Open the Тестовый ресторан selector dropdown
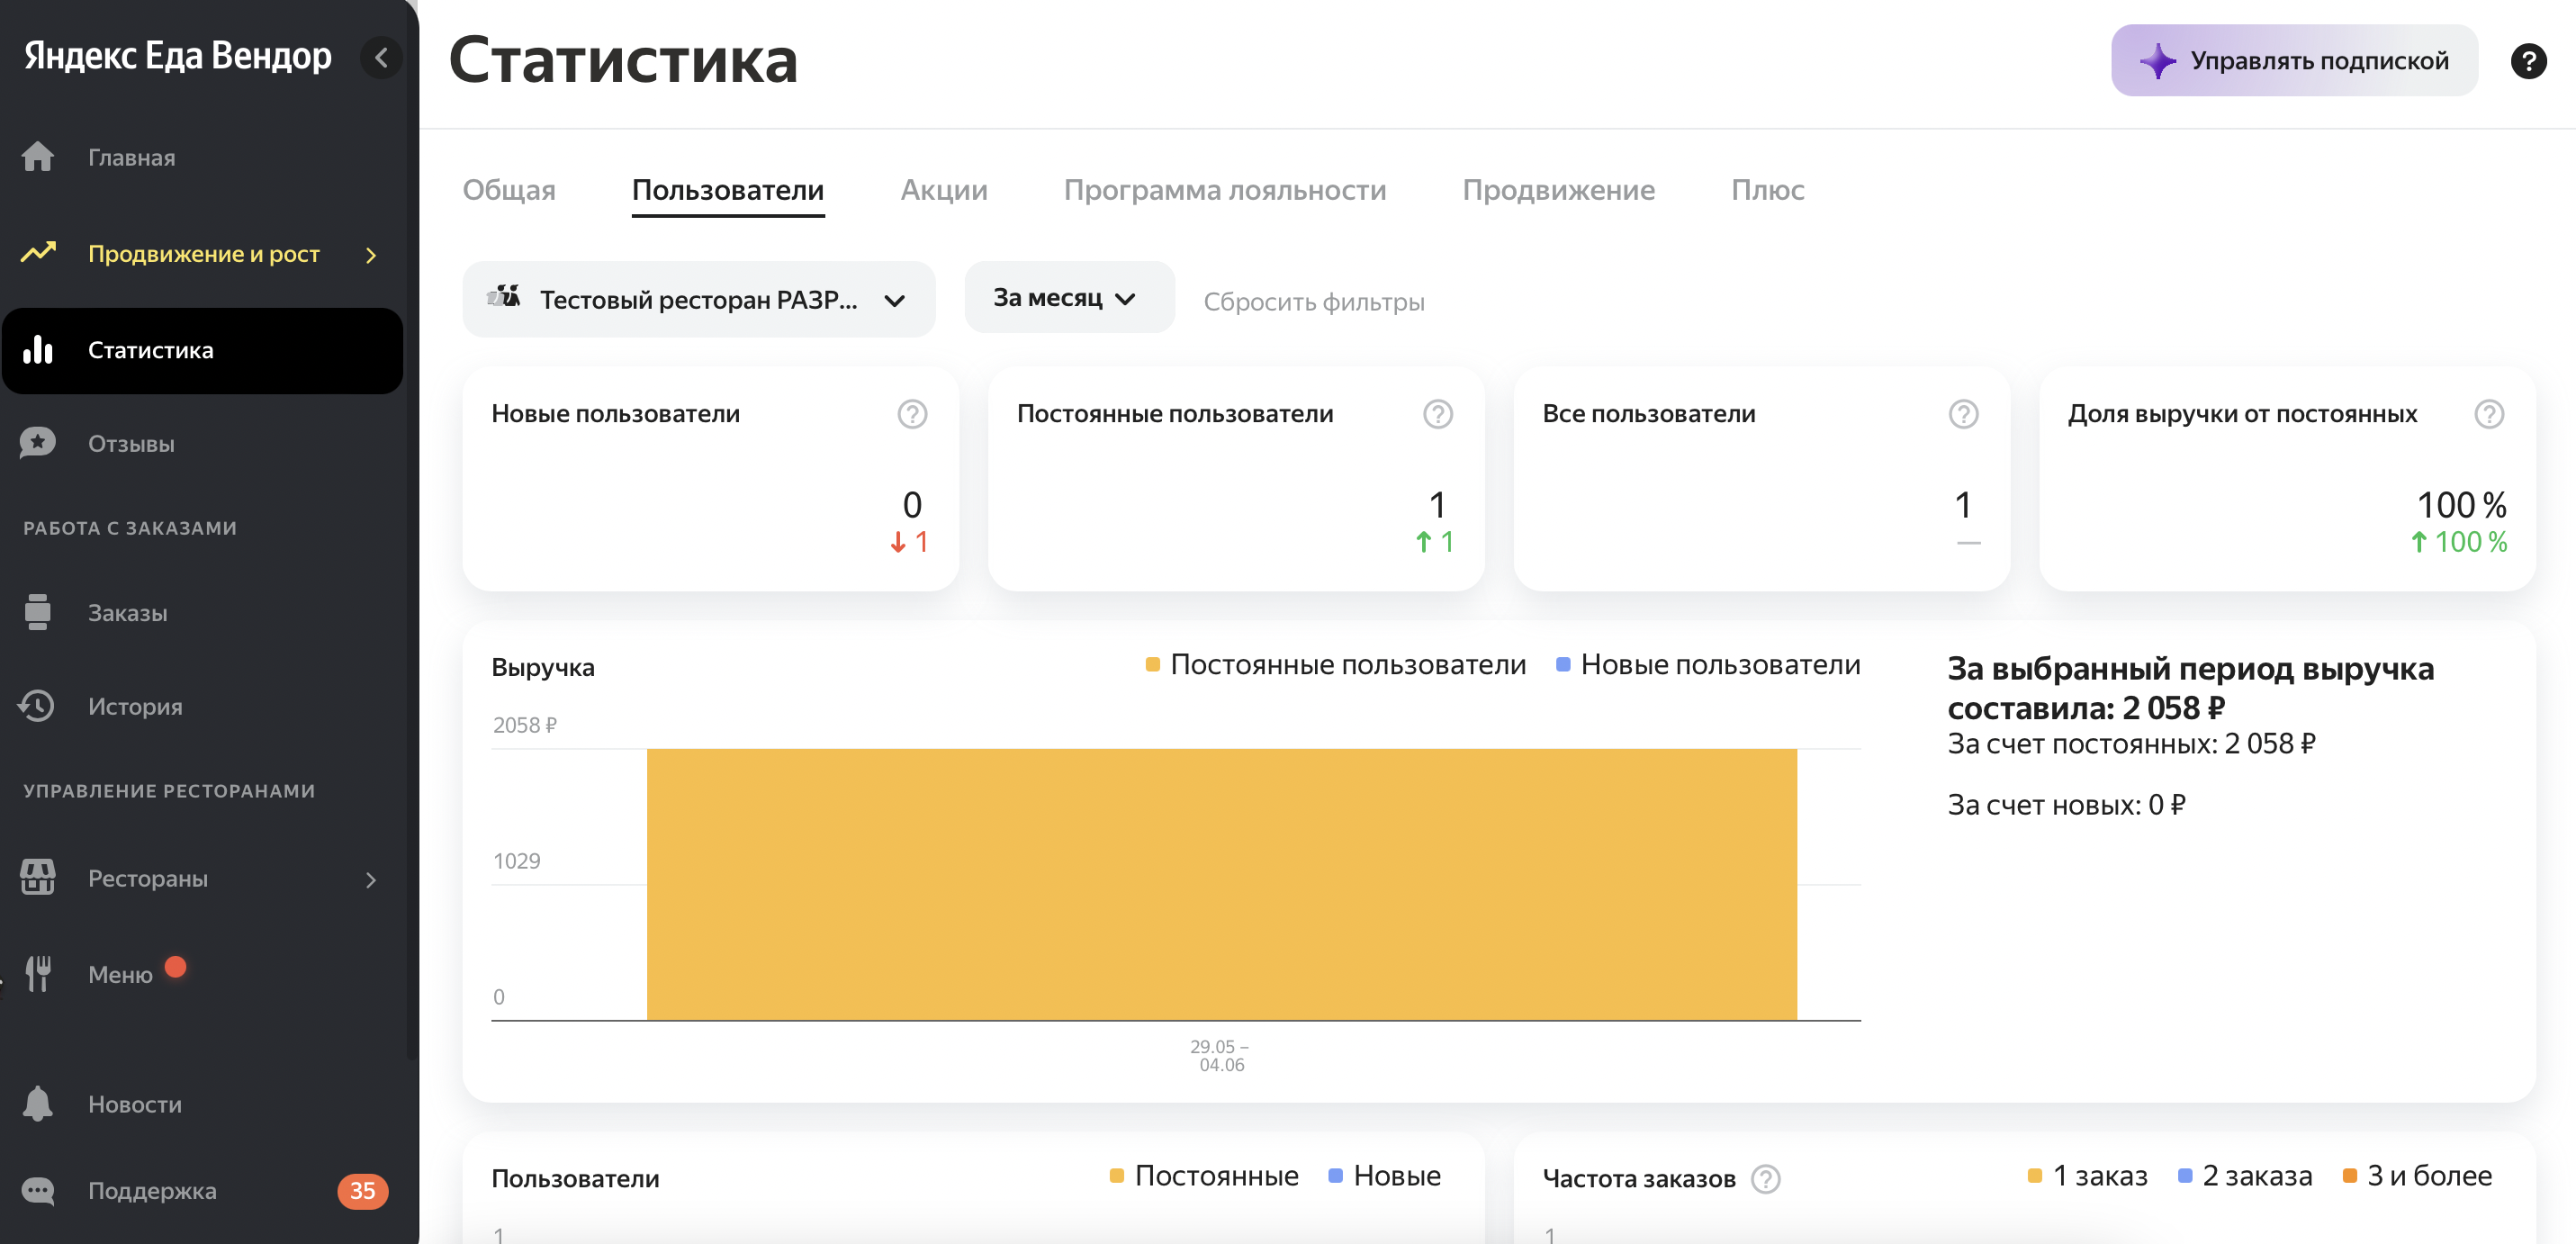The width and height of the screenshot is (2576, 1244). click(698, 299)
